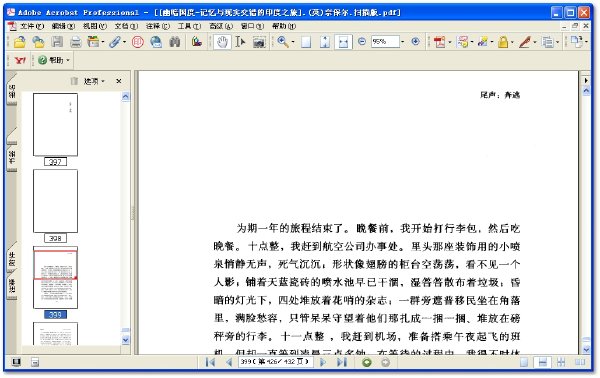The width and height of the screenshot is (600, 378).
Task: Open the 文档 menu
Action: tap(126, 26)
